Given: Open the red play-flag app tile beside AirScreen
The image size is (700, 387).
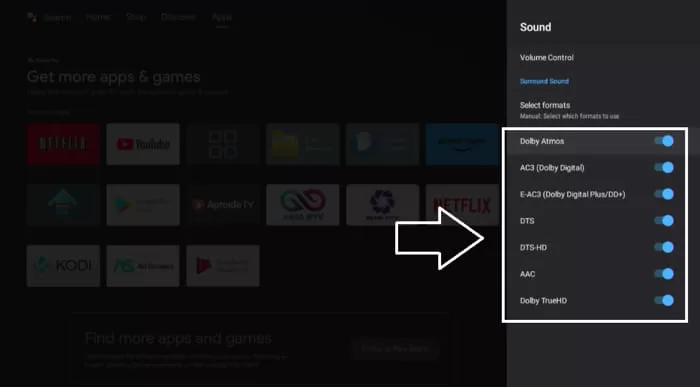Looking at the screenshot, I should pyautogui.click(x=223, y=266).
